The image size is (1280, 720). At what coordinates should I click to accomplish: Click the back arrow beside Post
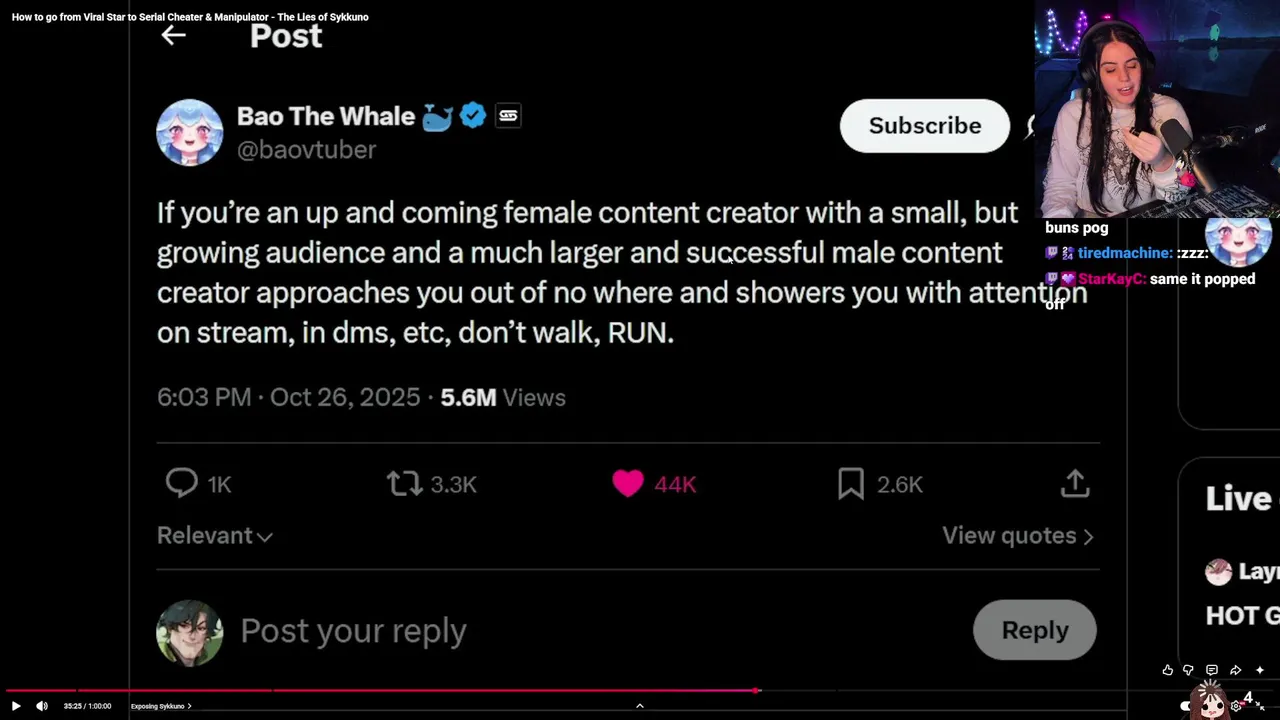pos(173,36)
